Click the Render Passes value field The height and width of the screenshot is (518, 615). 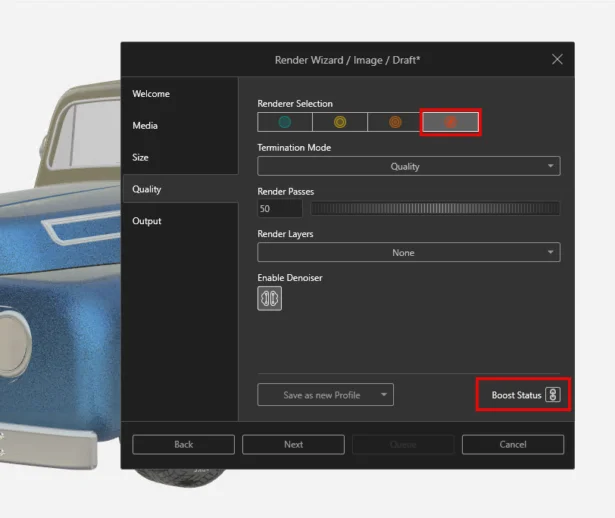coord(280,209)
